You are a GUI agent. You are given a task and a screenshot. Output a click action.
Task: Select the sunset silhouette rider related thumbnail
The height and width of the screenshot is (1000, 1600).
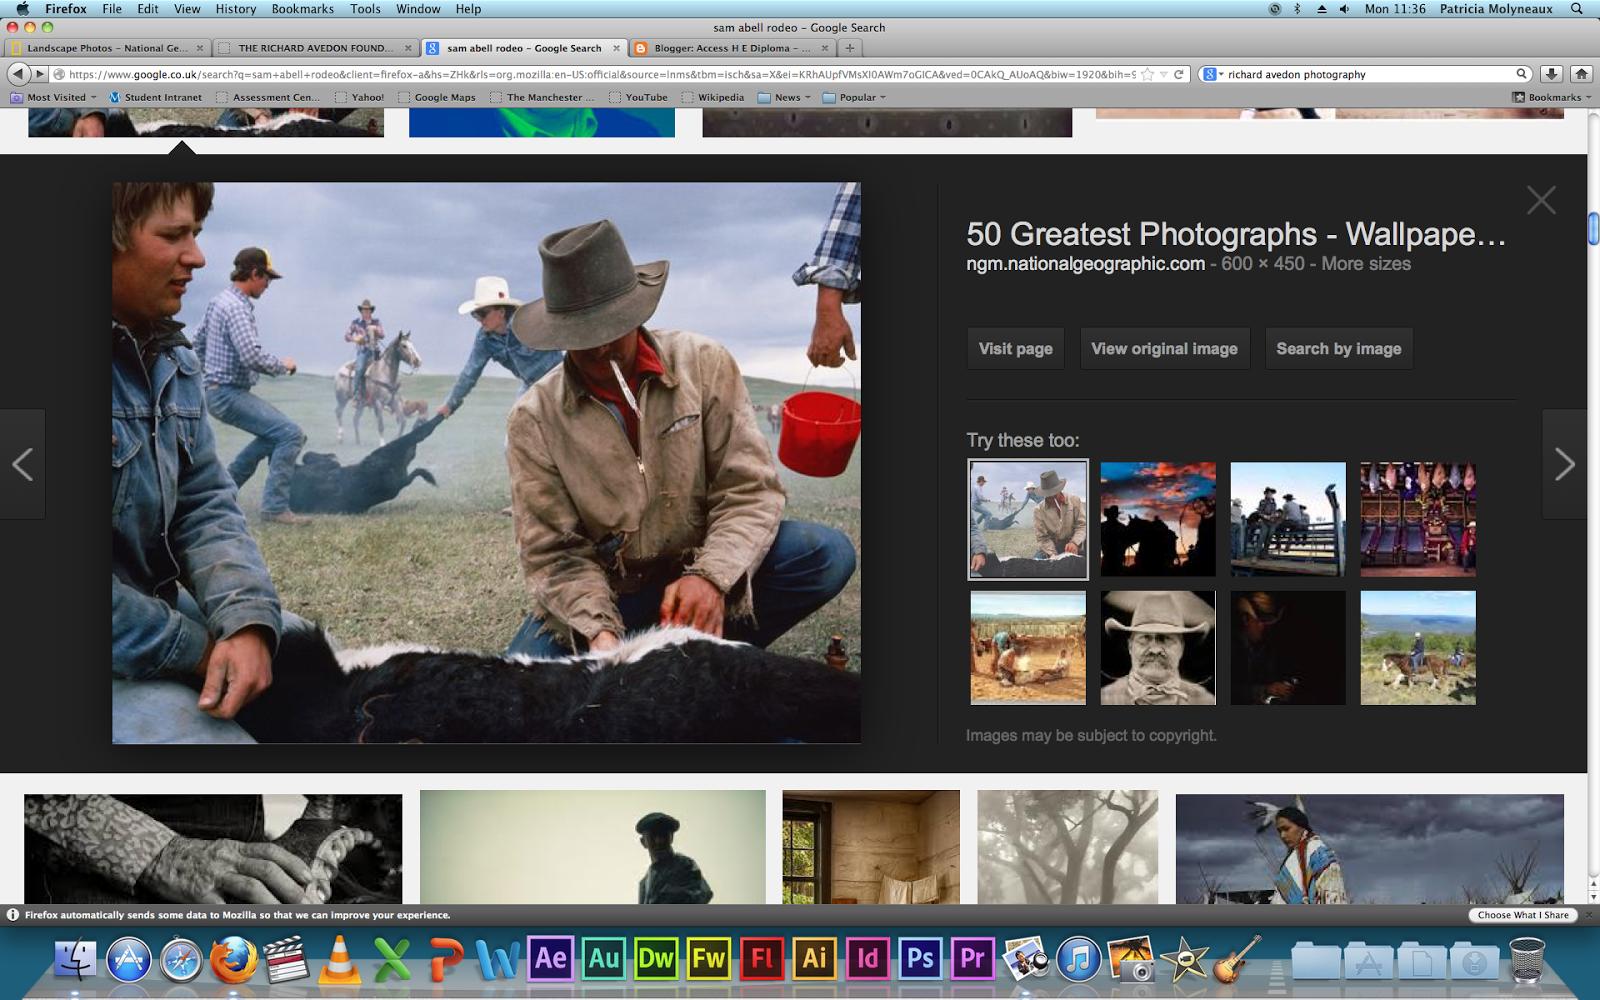pyautogui.click(x=1158, y=519)
